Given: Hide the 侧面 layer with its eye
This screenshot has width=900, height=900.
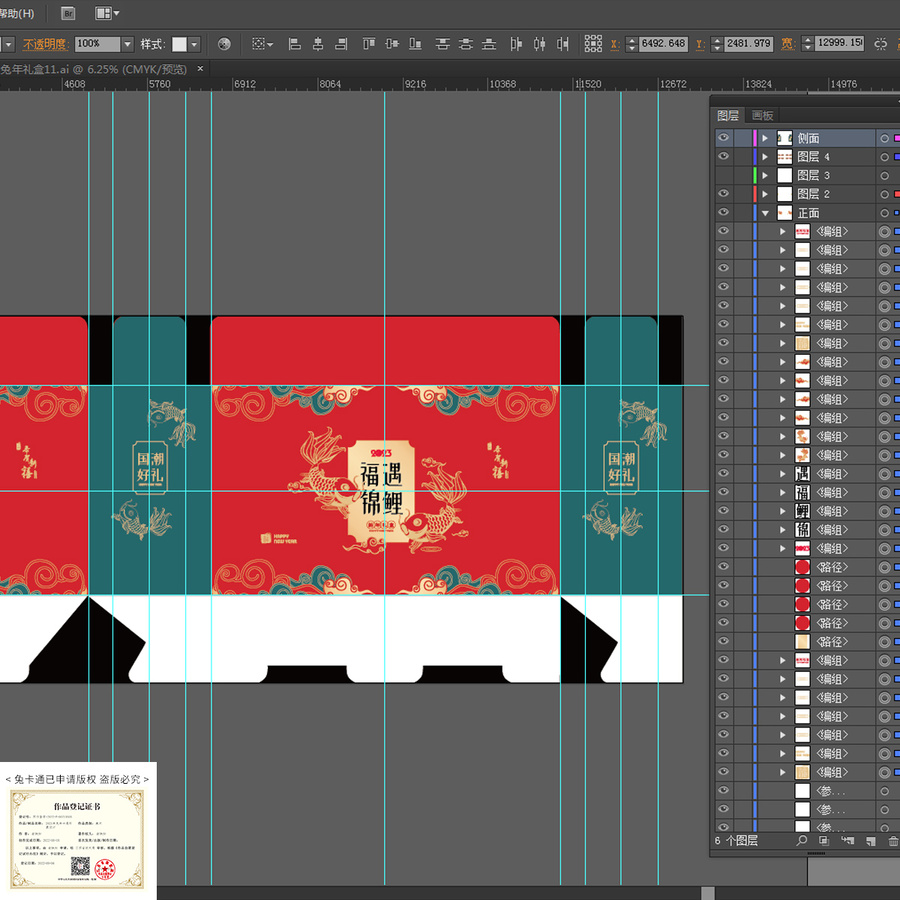Looking at the screenshot, I should point(724,138).
